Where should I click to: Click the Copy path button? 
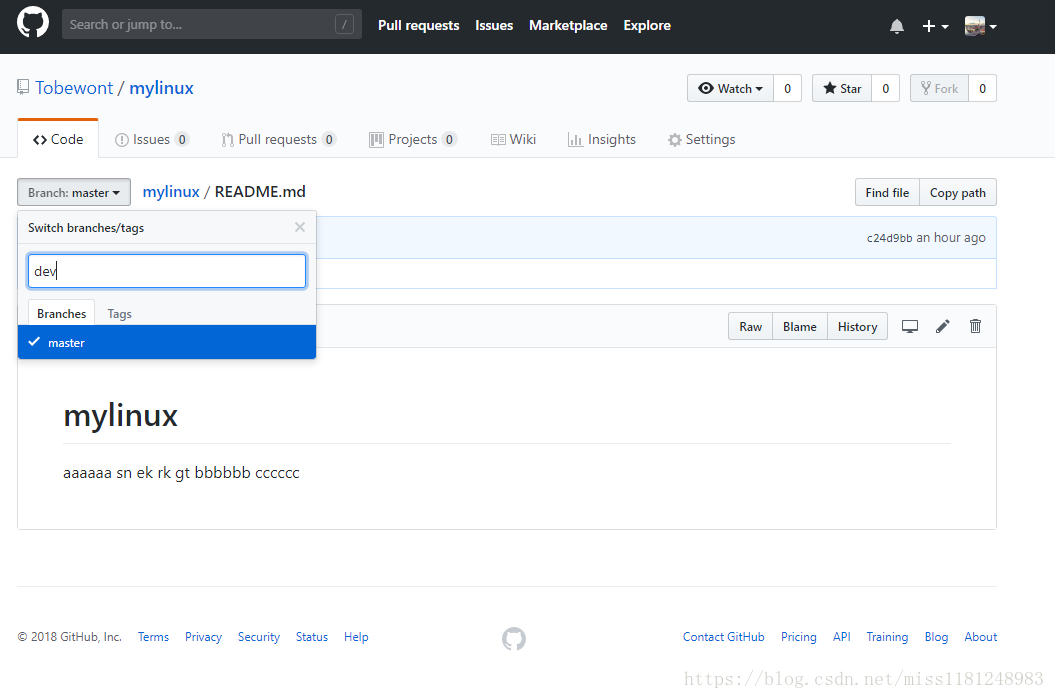(x=957, y=192)
